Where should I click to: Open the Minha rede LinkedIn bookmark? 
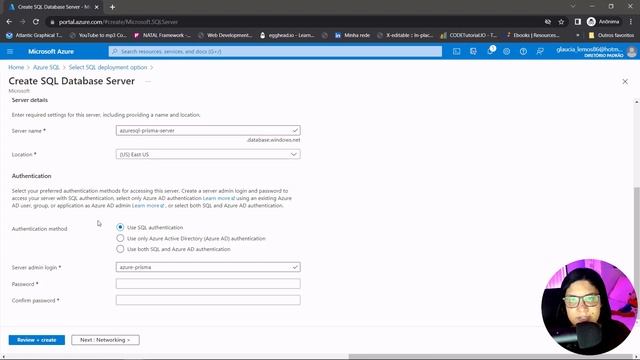coord(352,36)
